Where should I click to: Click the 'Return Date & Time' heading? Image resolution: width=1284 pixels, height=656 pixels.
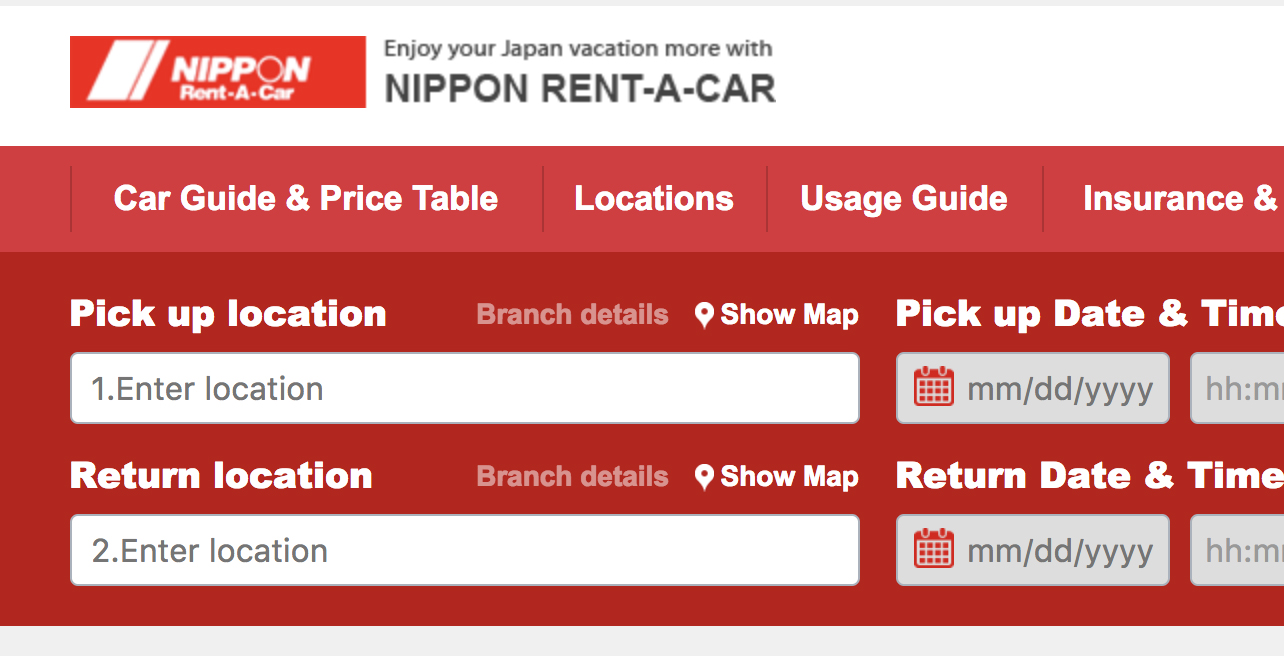click(1090, 476)
